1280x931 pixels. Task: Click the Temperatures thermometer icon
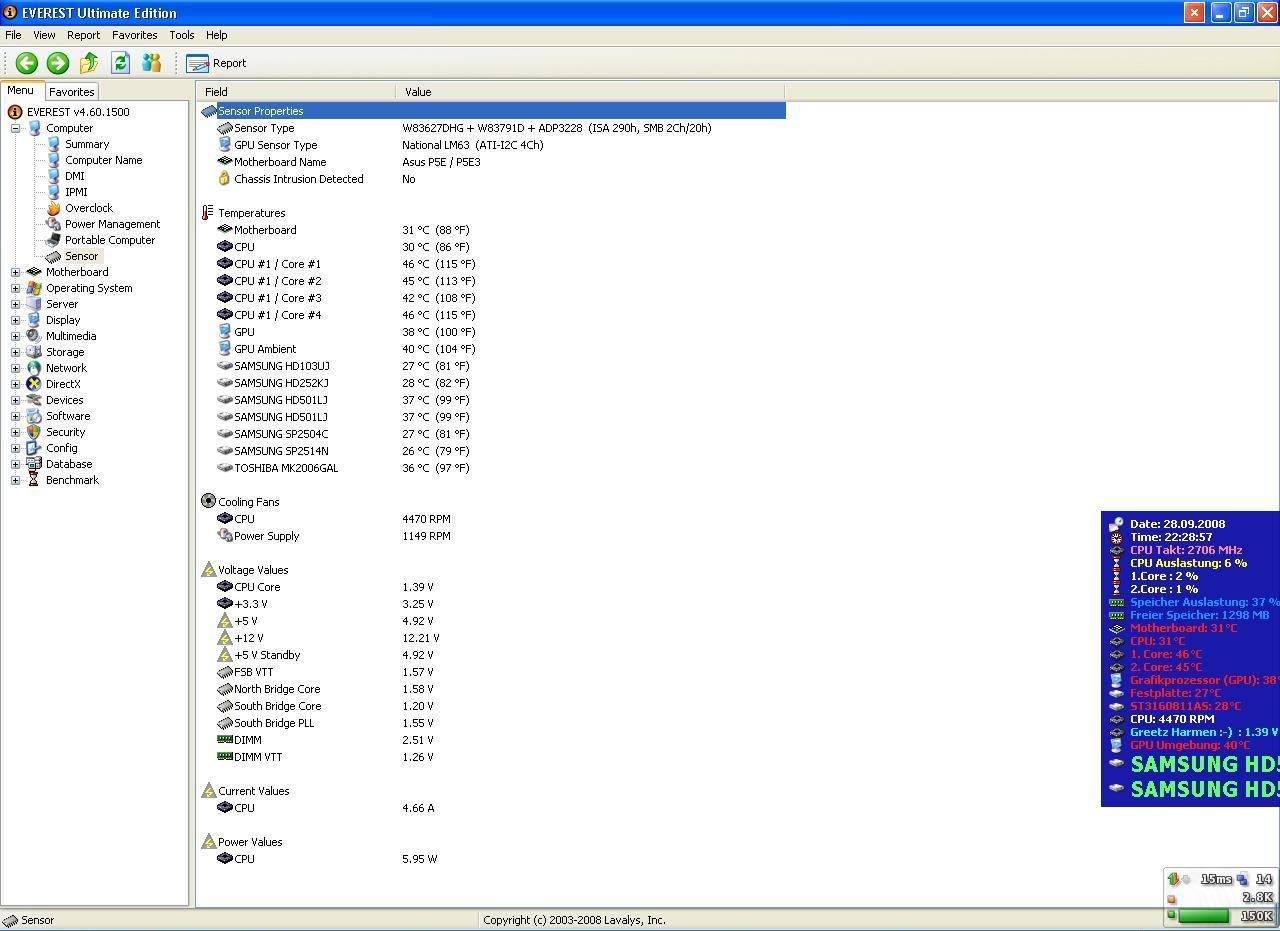208,213
